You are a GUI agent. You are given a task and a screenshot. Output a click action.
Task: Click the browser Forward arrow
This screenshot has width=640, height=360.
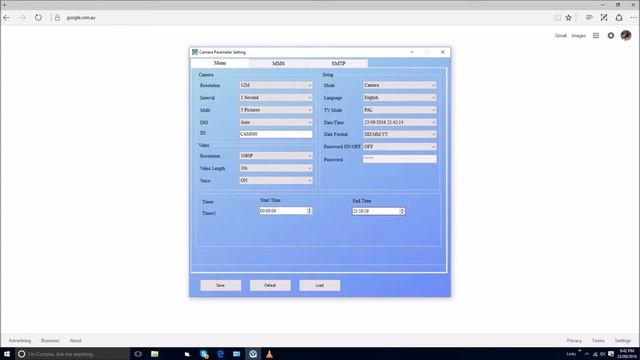pyautogui.click(x=22, y=18)
